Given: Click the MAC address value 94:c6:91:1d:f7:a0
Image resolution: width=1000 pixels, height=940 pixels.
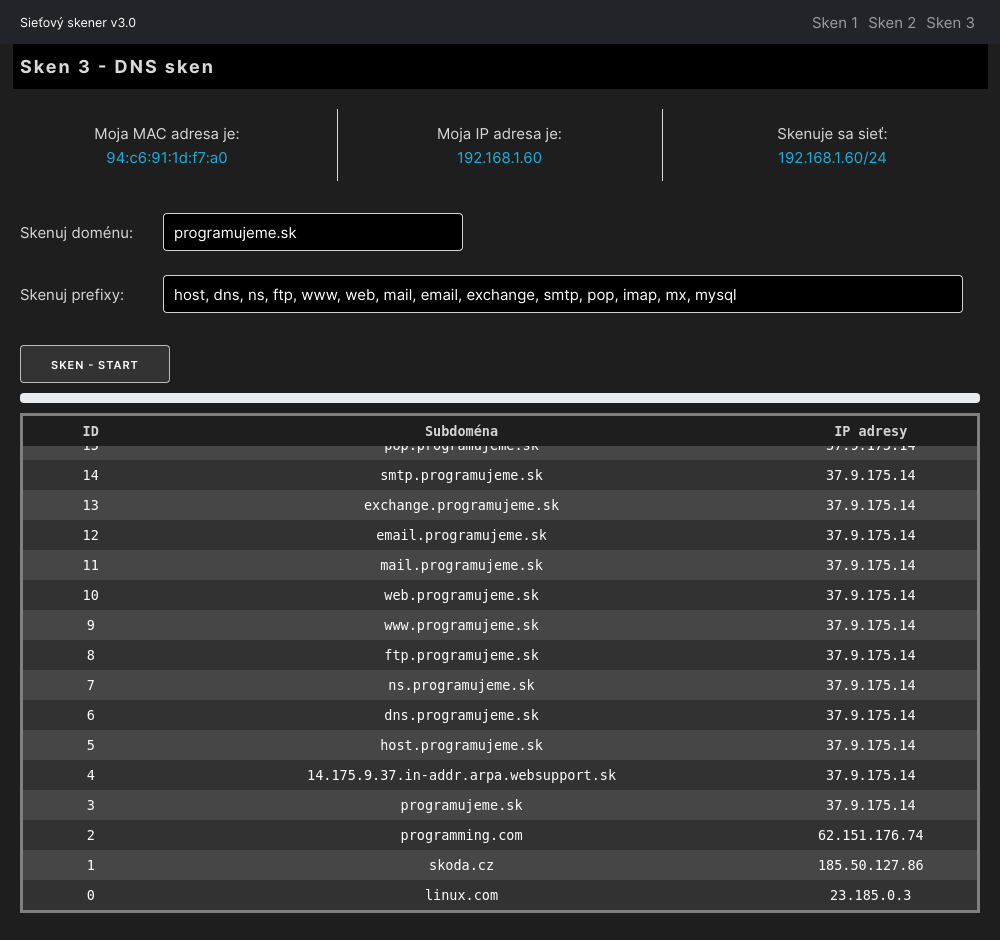Looking at the screenshot, I should click(x=167, y=158).
